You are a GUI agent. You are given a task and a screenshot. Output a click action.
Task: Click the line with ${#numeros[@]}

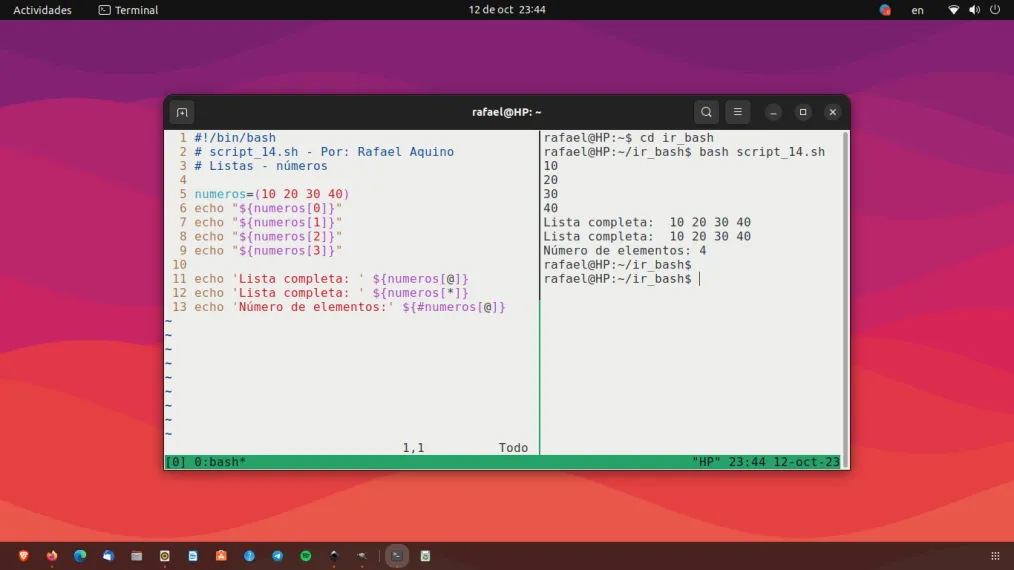click(x=350, y=307)
